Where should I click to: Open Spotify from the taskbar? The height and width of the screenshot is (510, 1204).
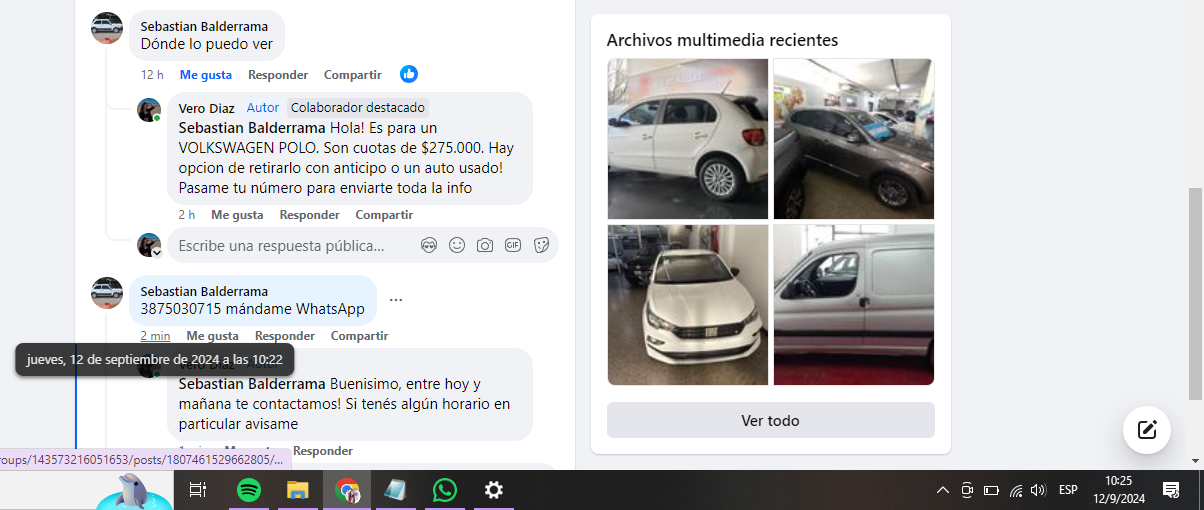pos(249,490)
